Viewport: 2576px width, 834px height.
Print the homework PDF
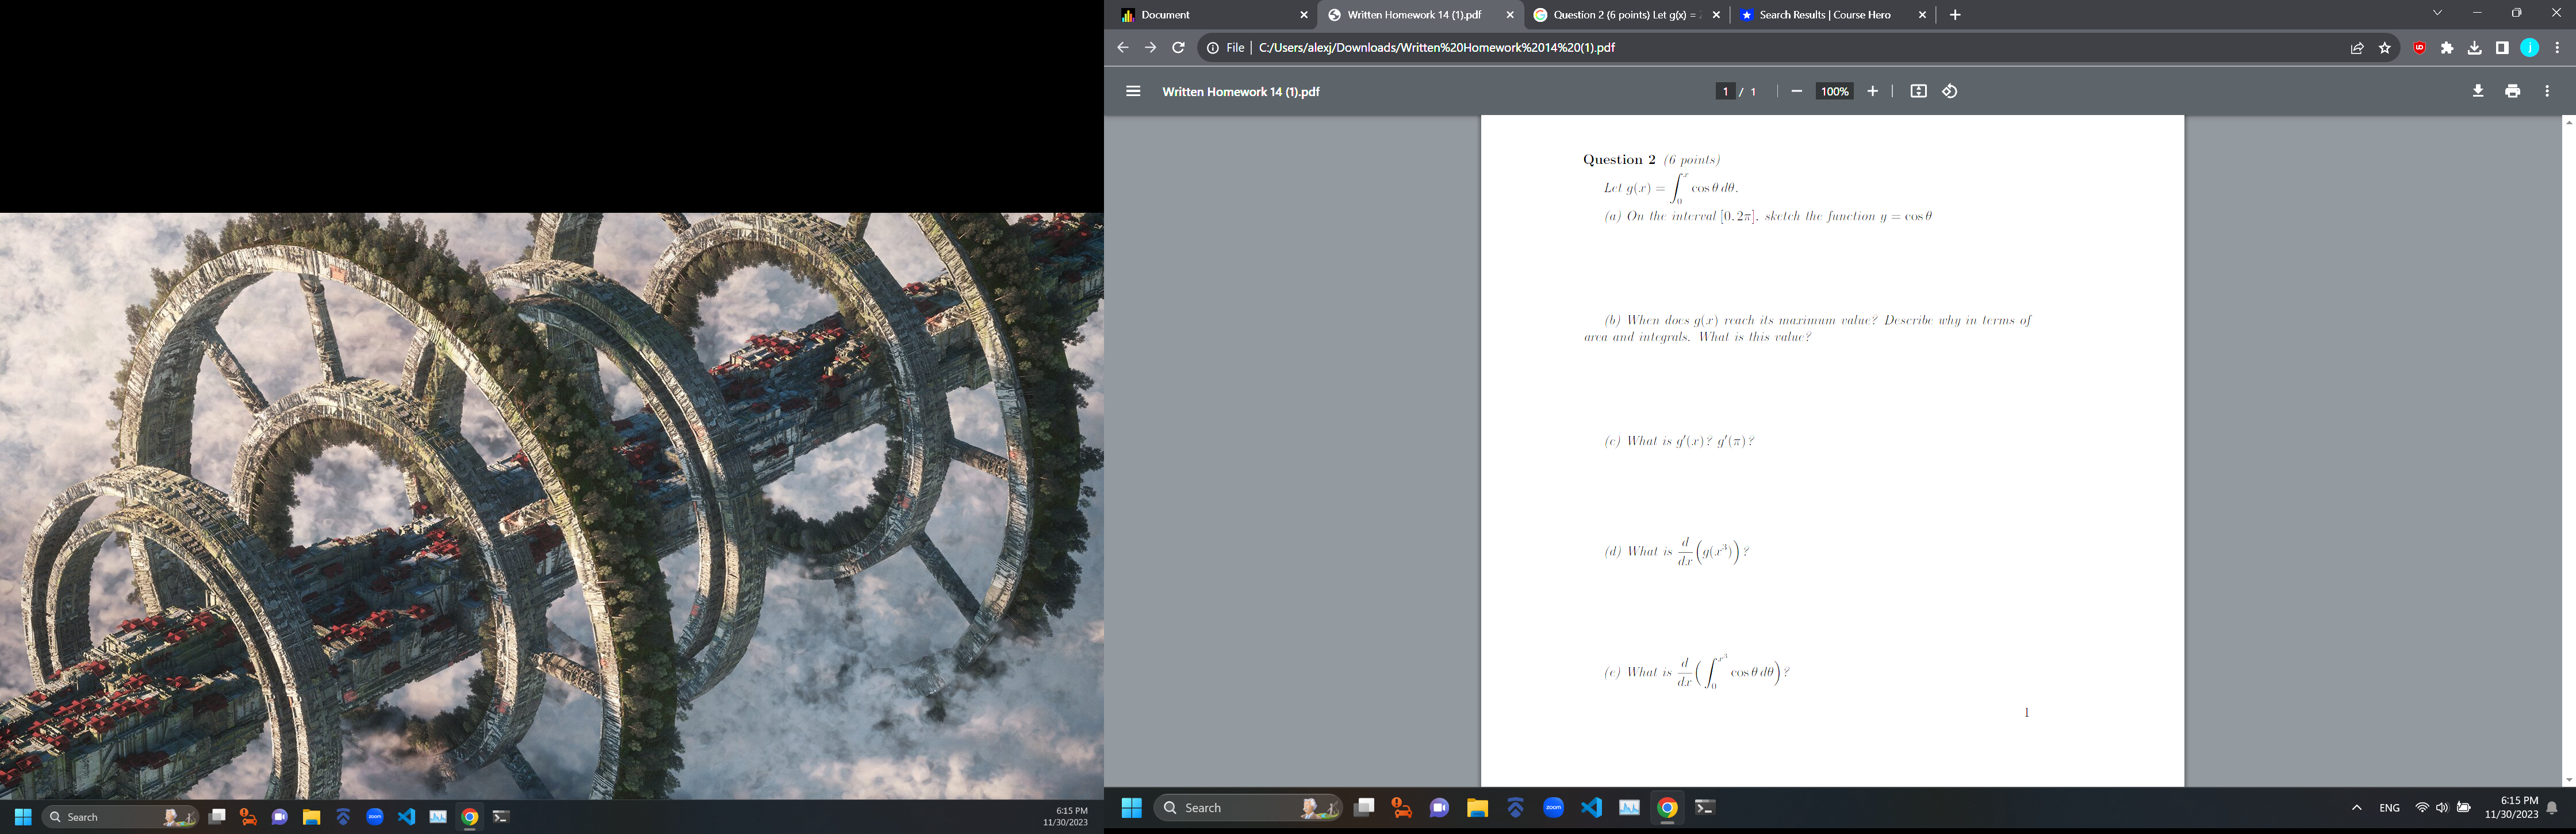[2511, 91]
